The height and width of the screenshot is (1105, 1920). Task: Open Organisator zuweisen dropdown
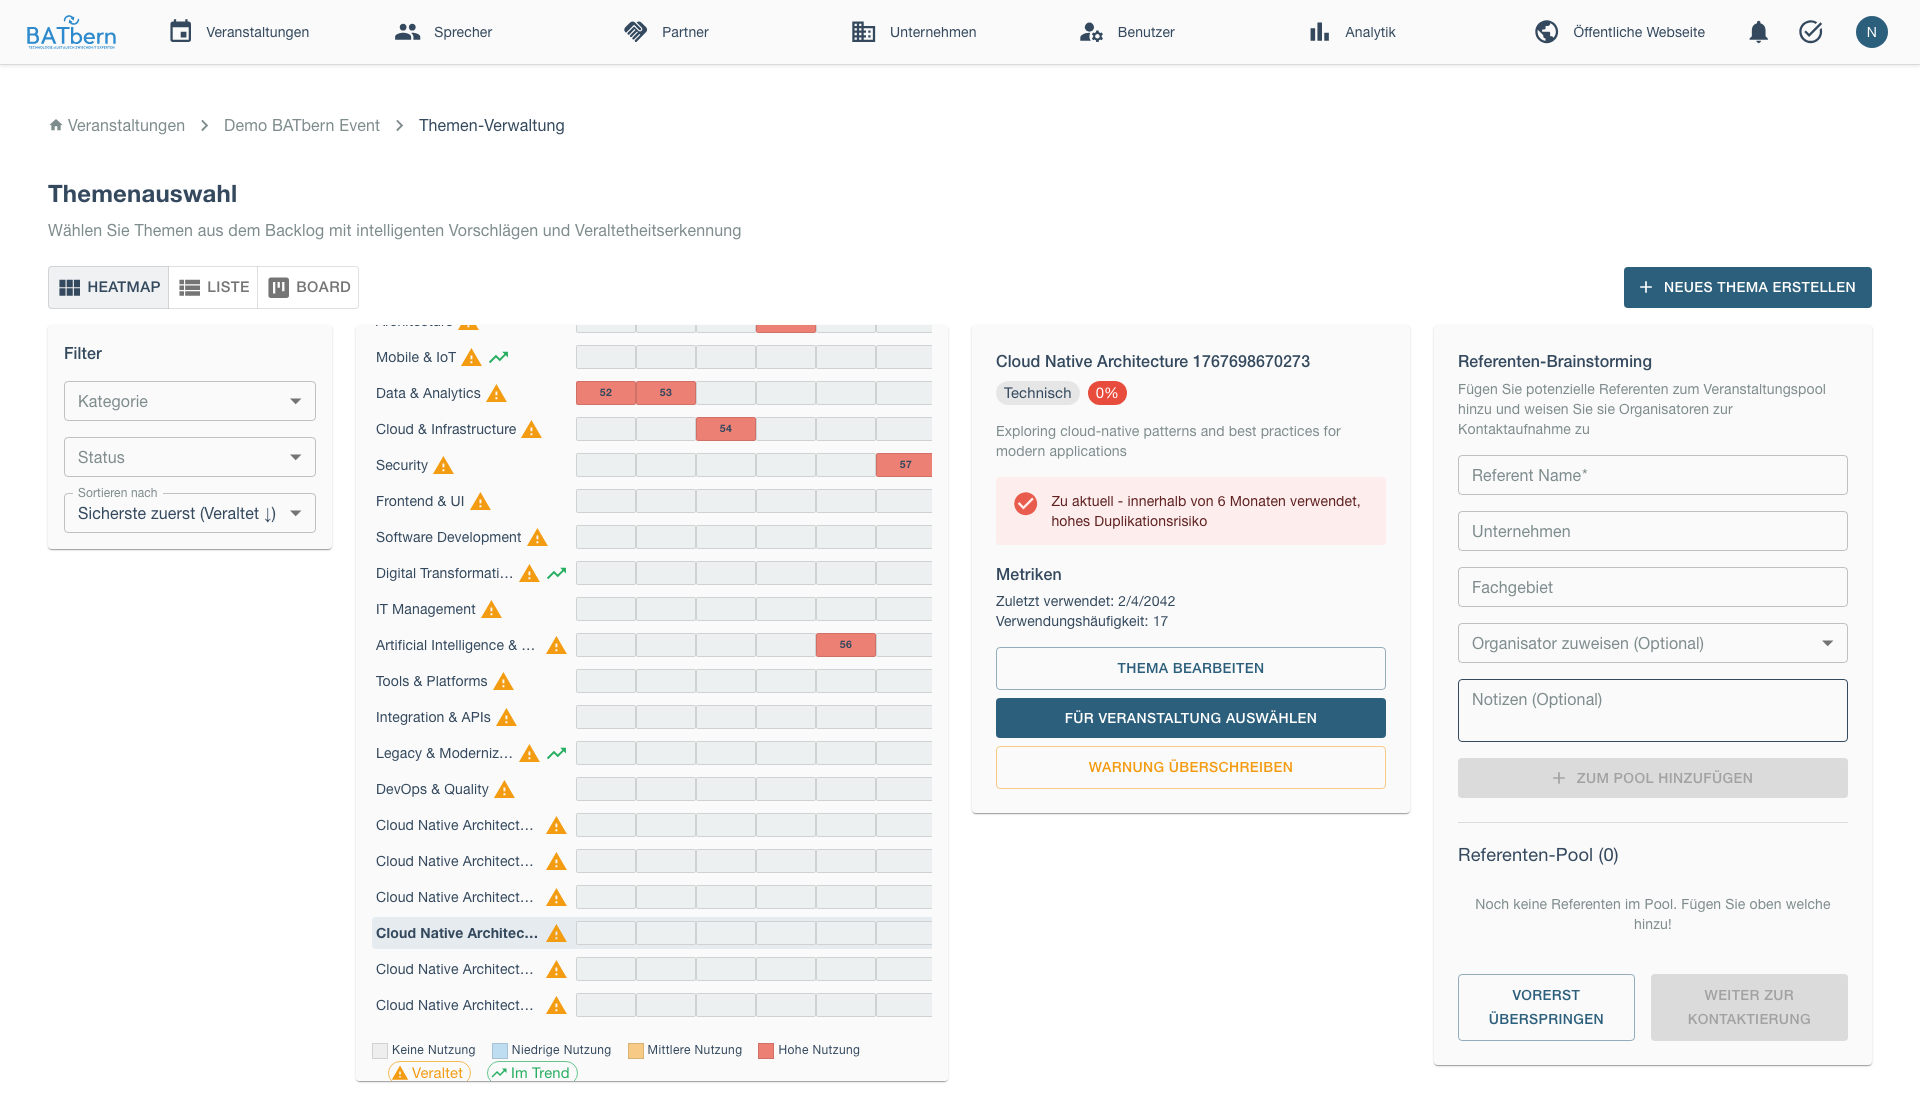point(1652,643)
